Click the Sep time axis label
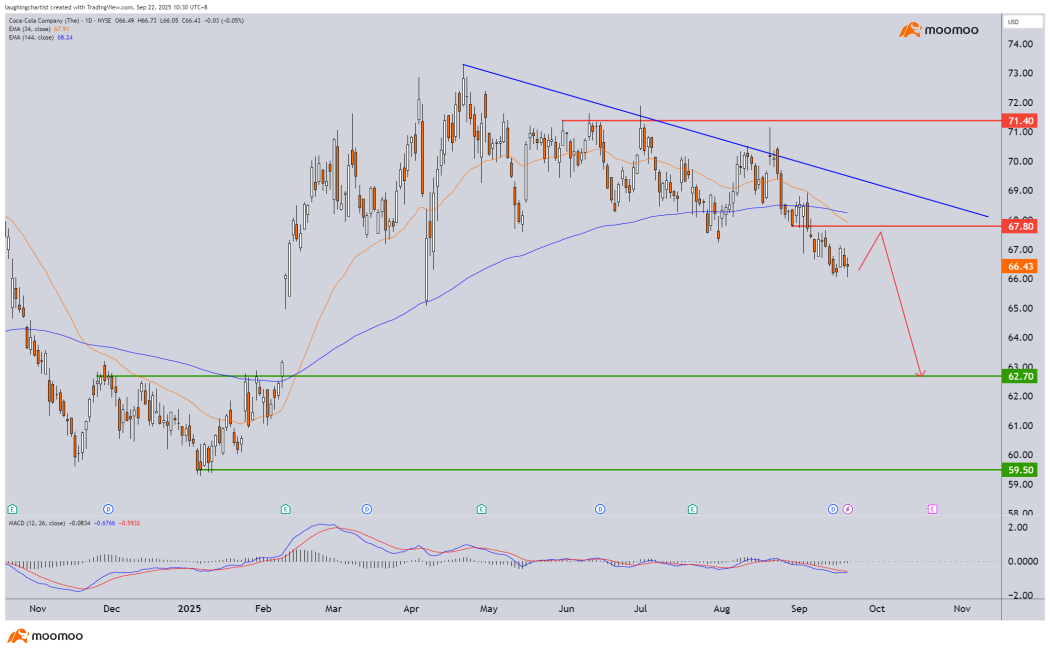1050x650 pixels. pyautogui.click(x=799, y=608)
